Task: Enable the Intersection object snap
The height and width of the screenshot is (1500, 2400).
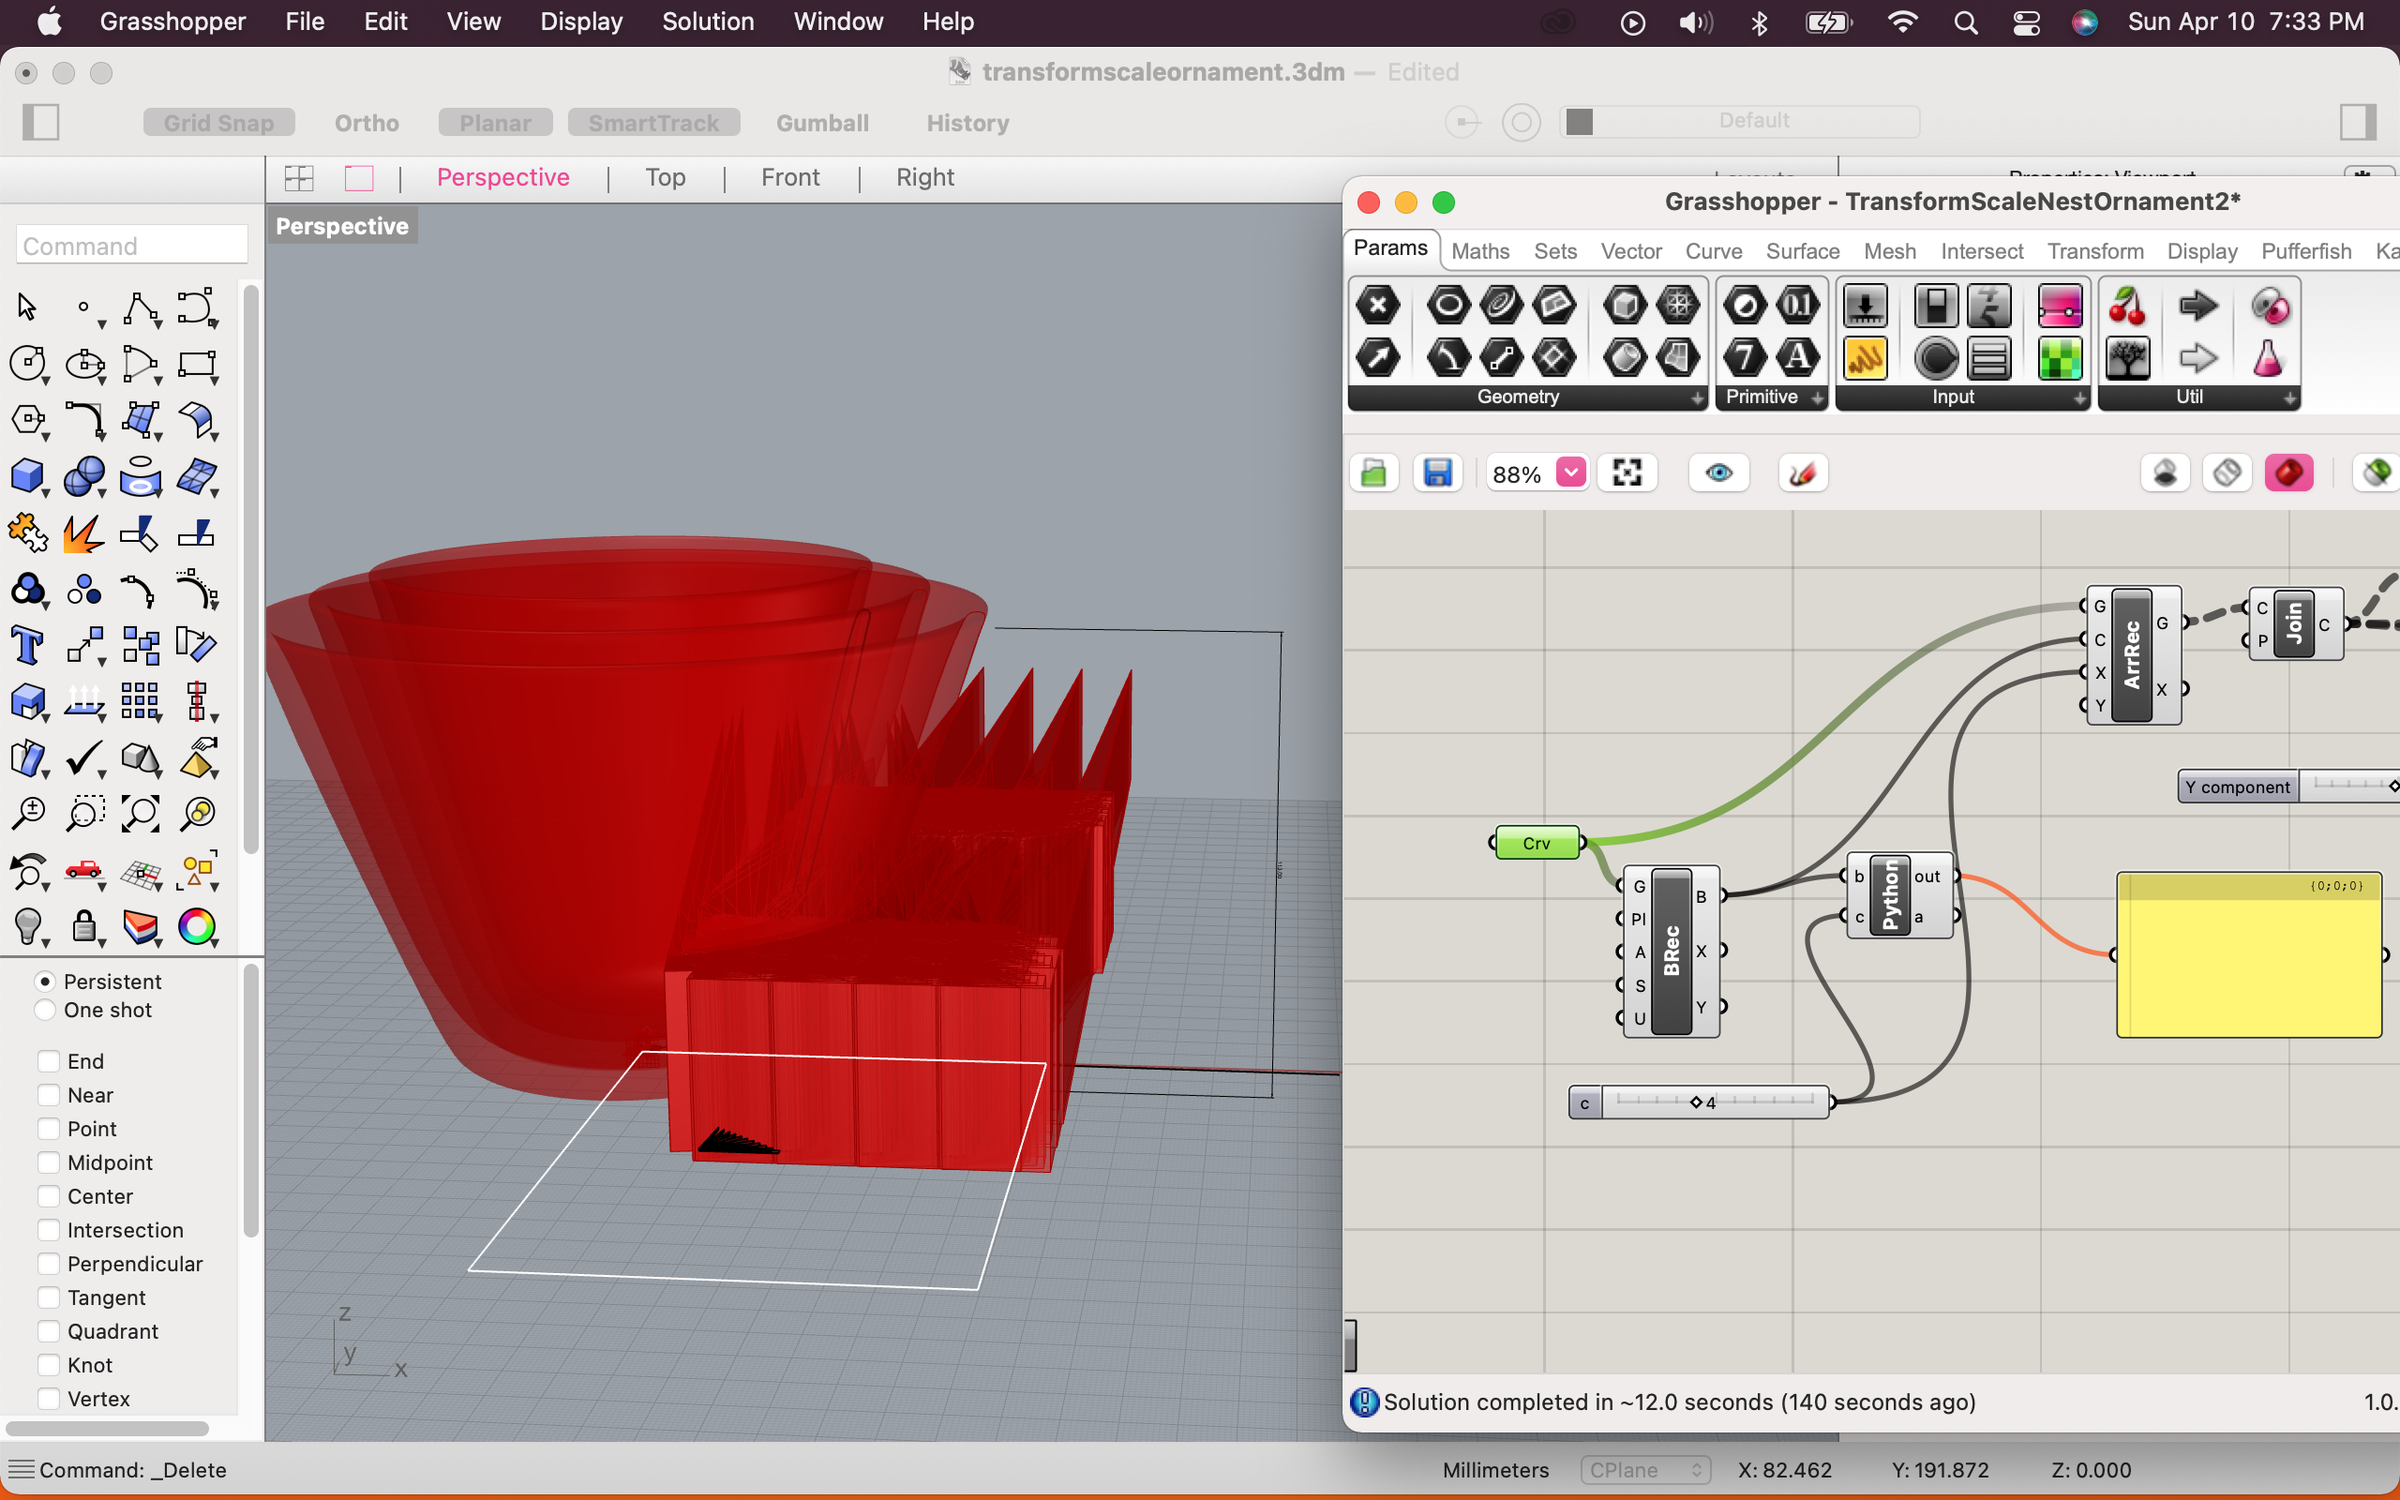Action: (48, 1230)
